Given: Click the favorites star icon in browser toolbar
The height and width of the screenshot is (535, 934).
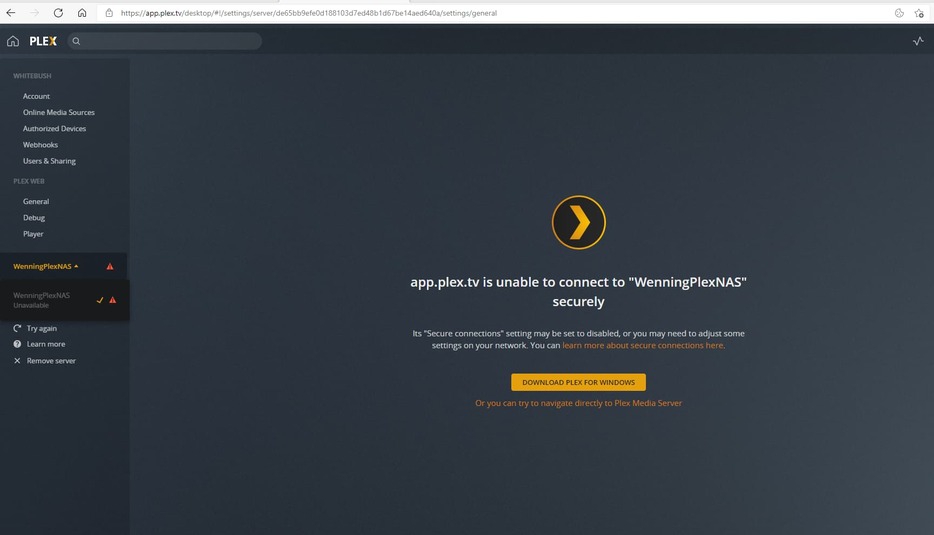Looking at the screenshot, I should (x=919, y=13).
